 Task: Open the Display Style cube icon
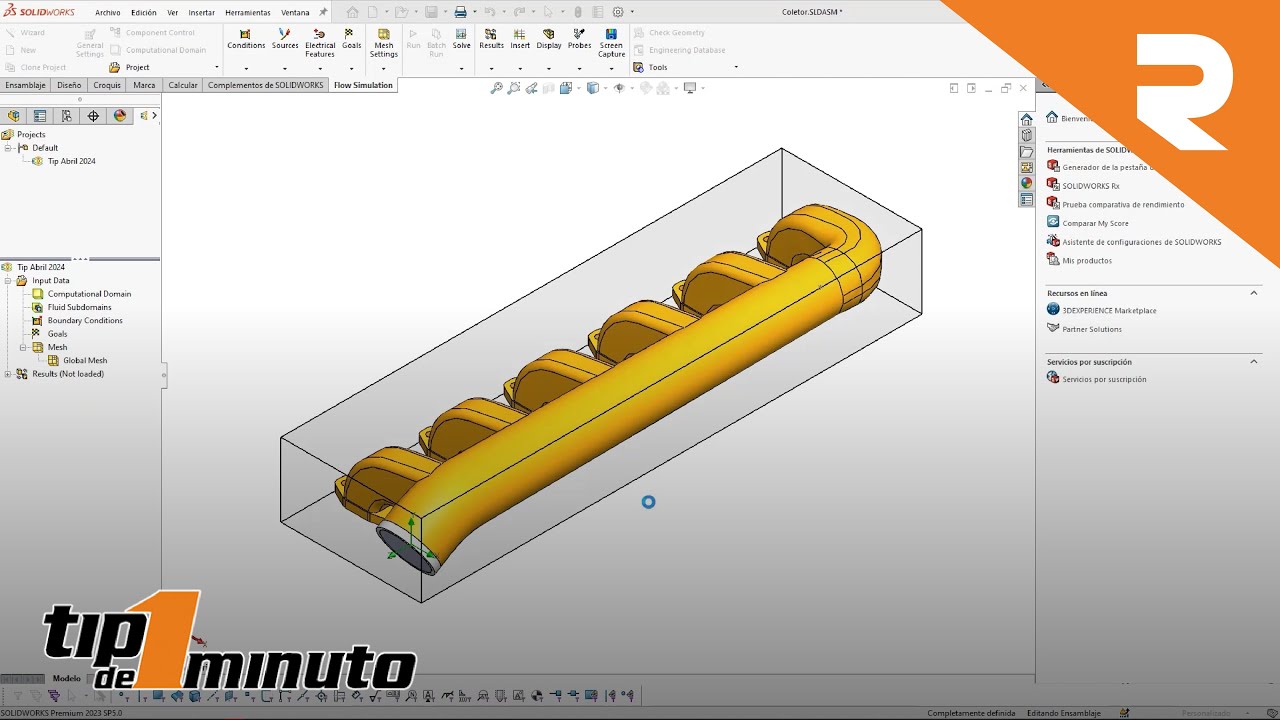pyautogui.click(x=593, y=88)
